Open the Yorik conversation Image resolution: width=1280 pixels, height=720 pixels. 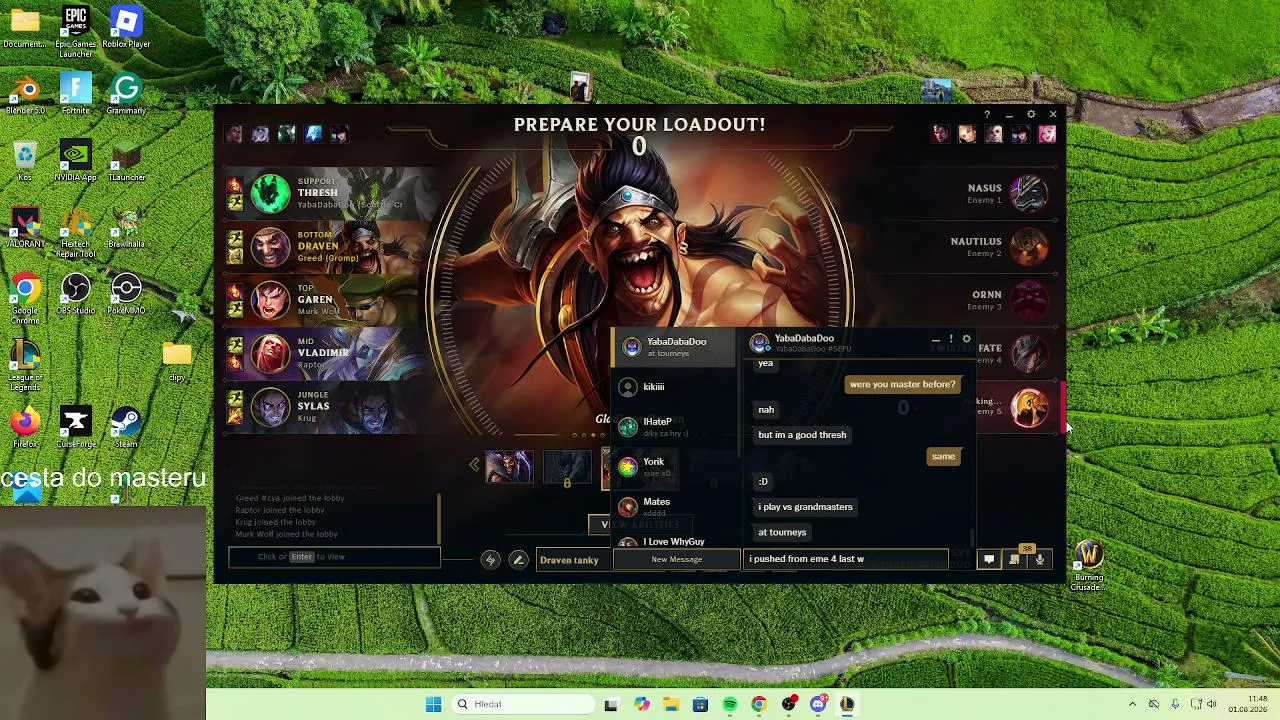[675, 466]
